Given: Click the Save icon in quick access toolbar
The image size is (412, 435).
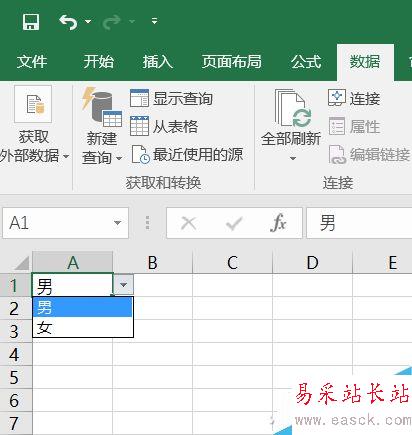Looking at the screenshot, I should coord(31,22).
